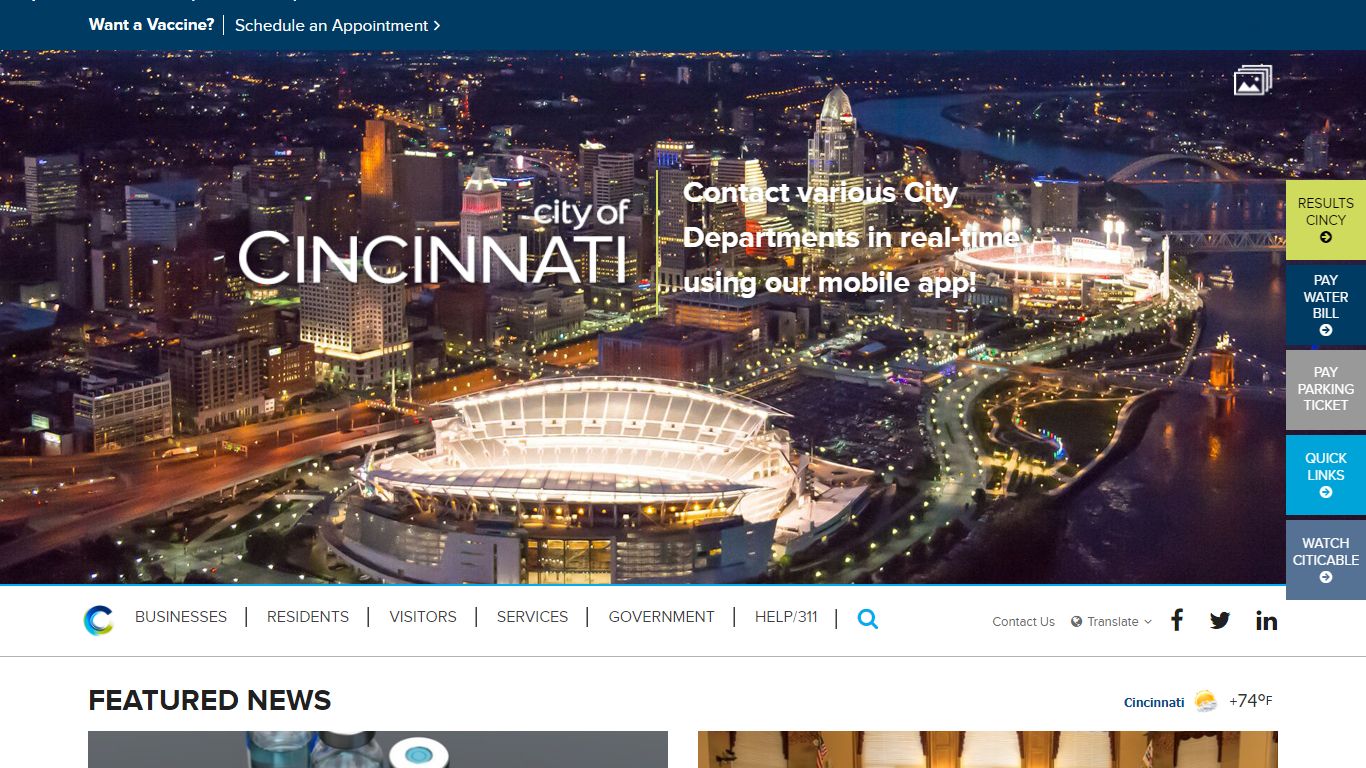Open the city's LinkedIn icon
This screenshot has width=1366, height=768.
(1266, 620)
